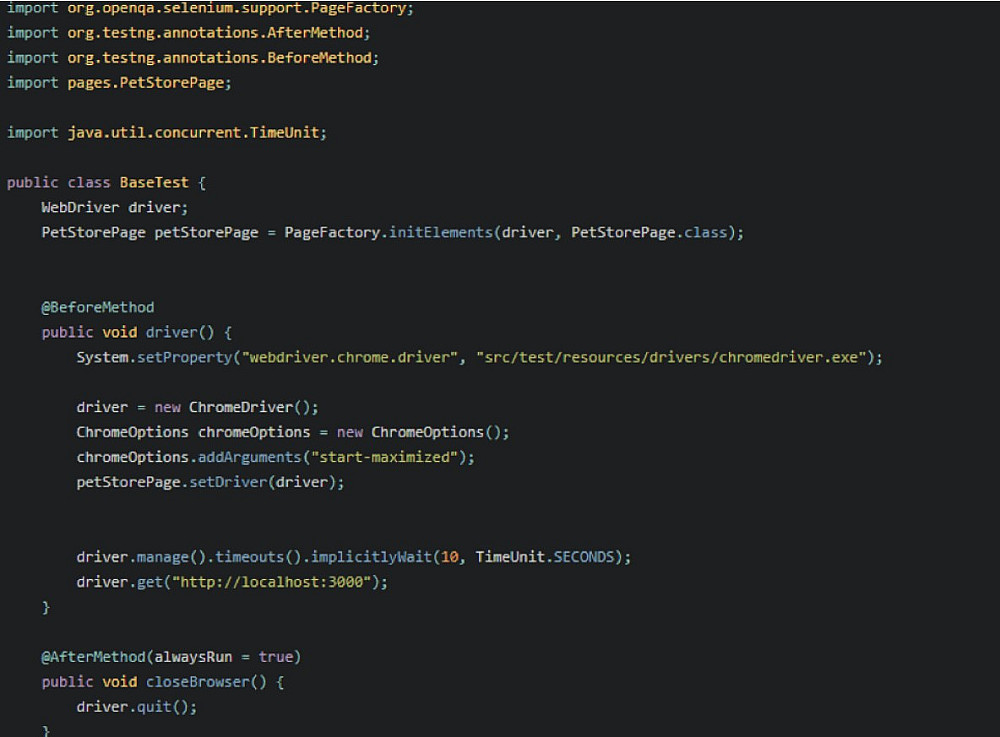
Task: Click PetStorePage.class argument
Action: coord(649,233)
